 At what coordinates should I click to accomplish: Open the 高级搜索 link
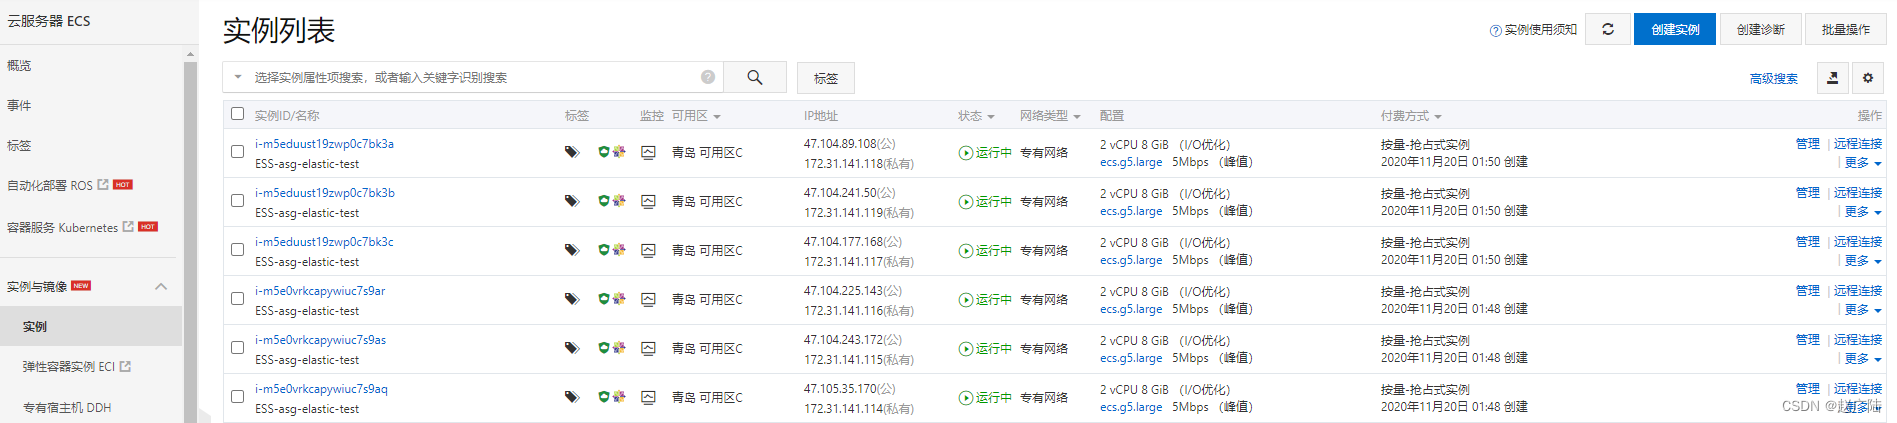coord(1773,78)
